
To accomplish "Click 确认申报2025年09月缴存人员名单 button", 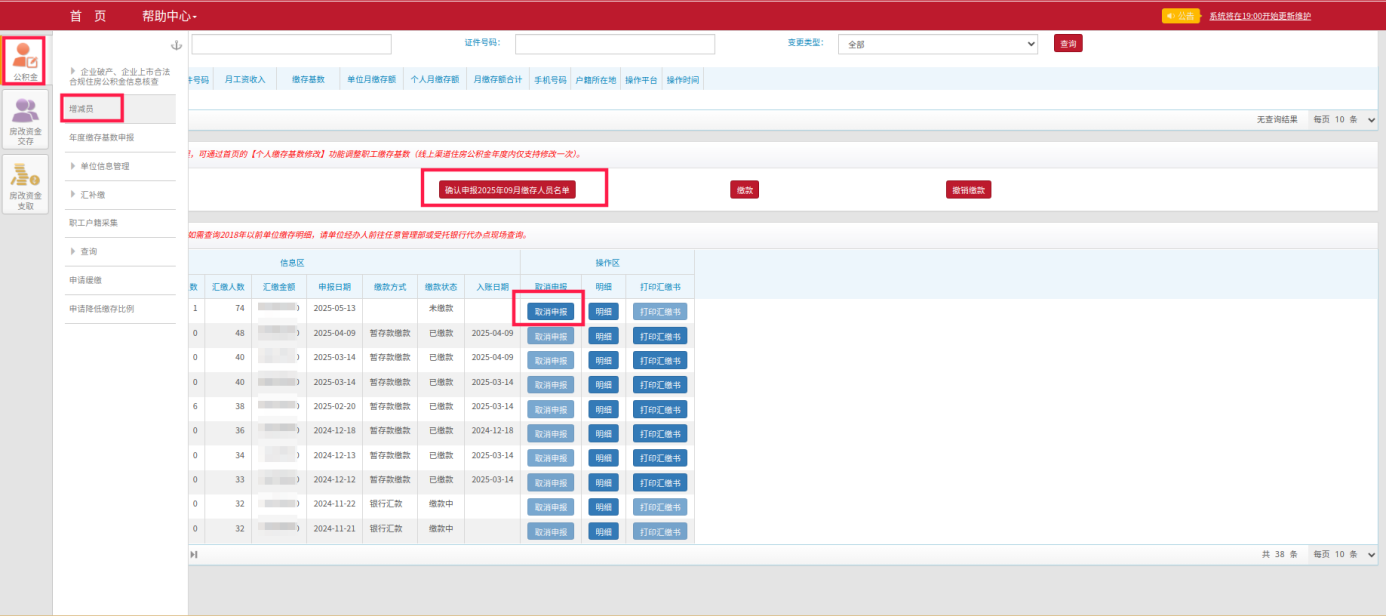I will coord(507,190).
